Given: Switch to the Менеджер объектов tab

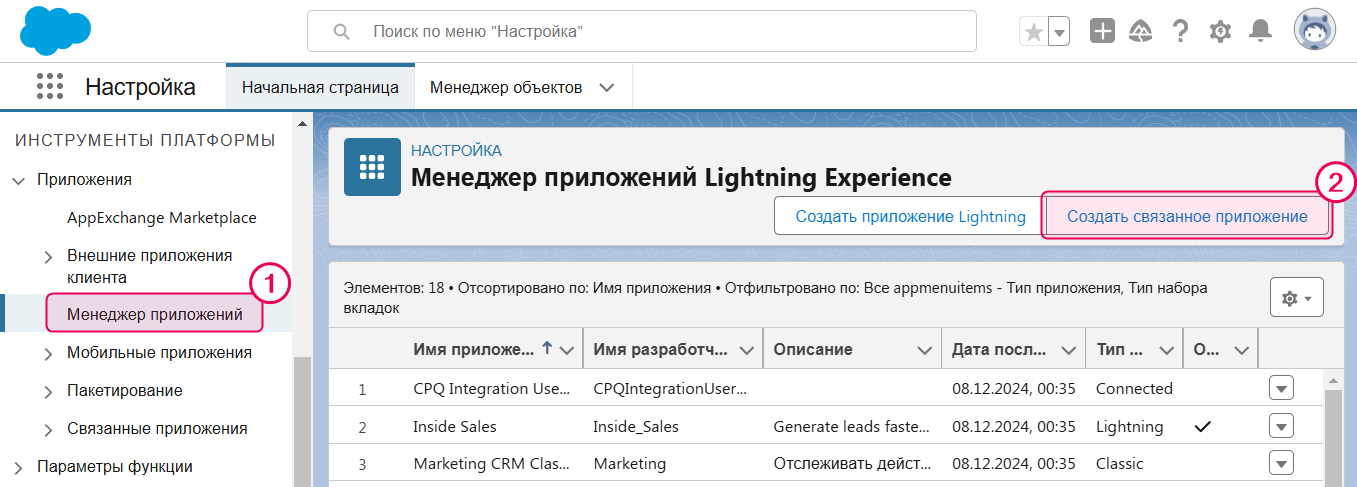Looking at the screenshot, I should click(506, 87).
